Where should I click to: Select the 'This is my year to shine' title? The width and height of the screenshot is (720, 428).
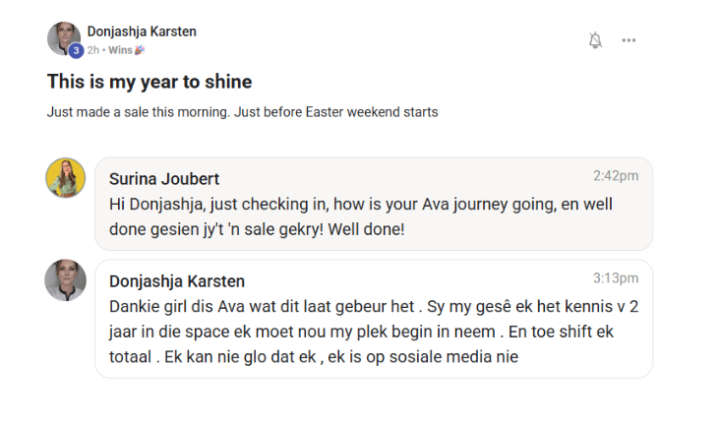pyautogui.click(x=150, y=82)
